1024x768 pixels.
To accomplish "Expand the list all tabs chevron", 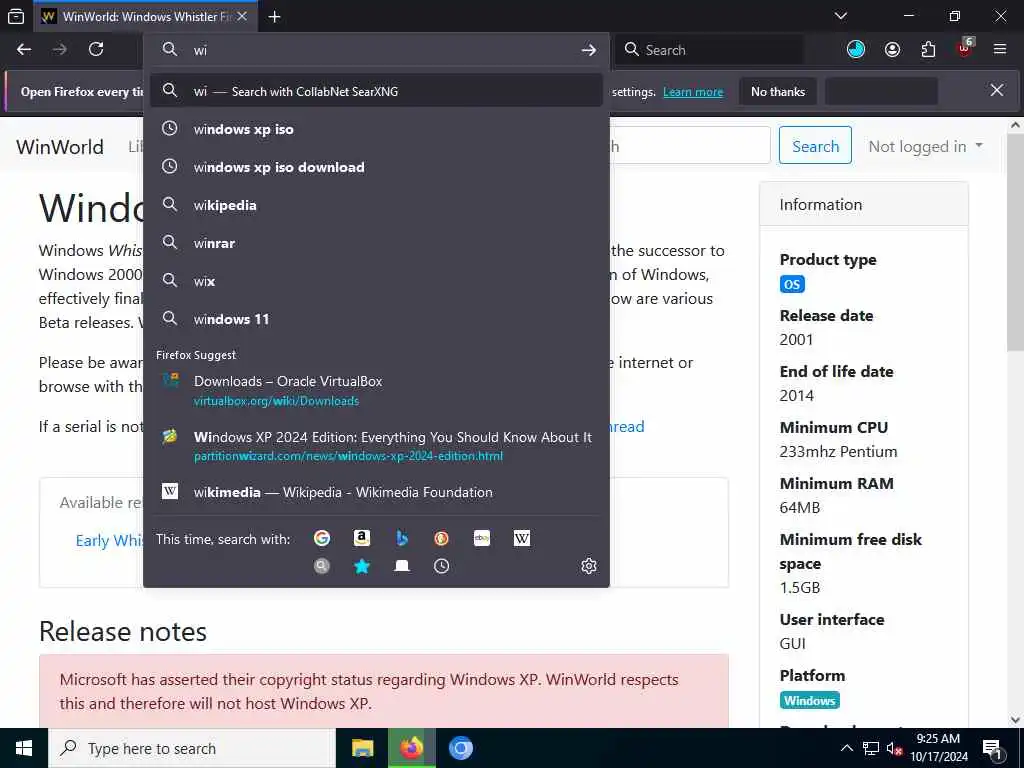I will [x=840, y=16].
